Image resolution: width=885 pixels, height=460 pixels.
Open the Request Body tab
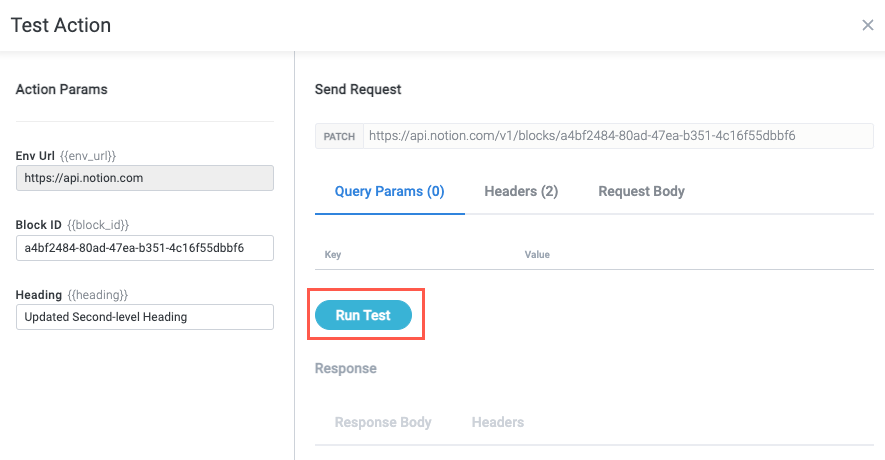[641, 191]
